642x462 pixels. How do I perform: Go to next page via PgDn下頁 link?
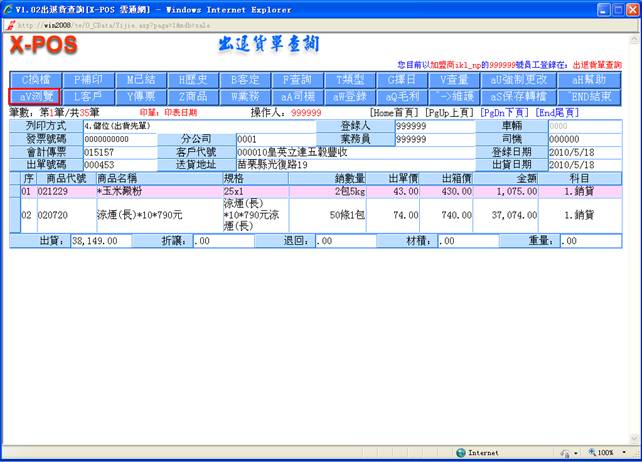[x=504, y=113]
